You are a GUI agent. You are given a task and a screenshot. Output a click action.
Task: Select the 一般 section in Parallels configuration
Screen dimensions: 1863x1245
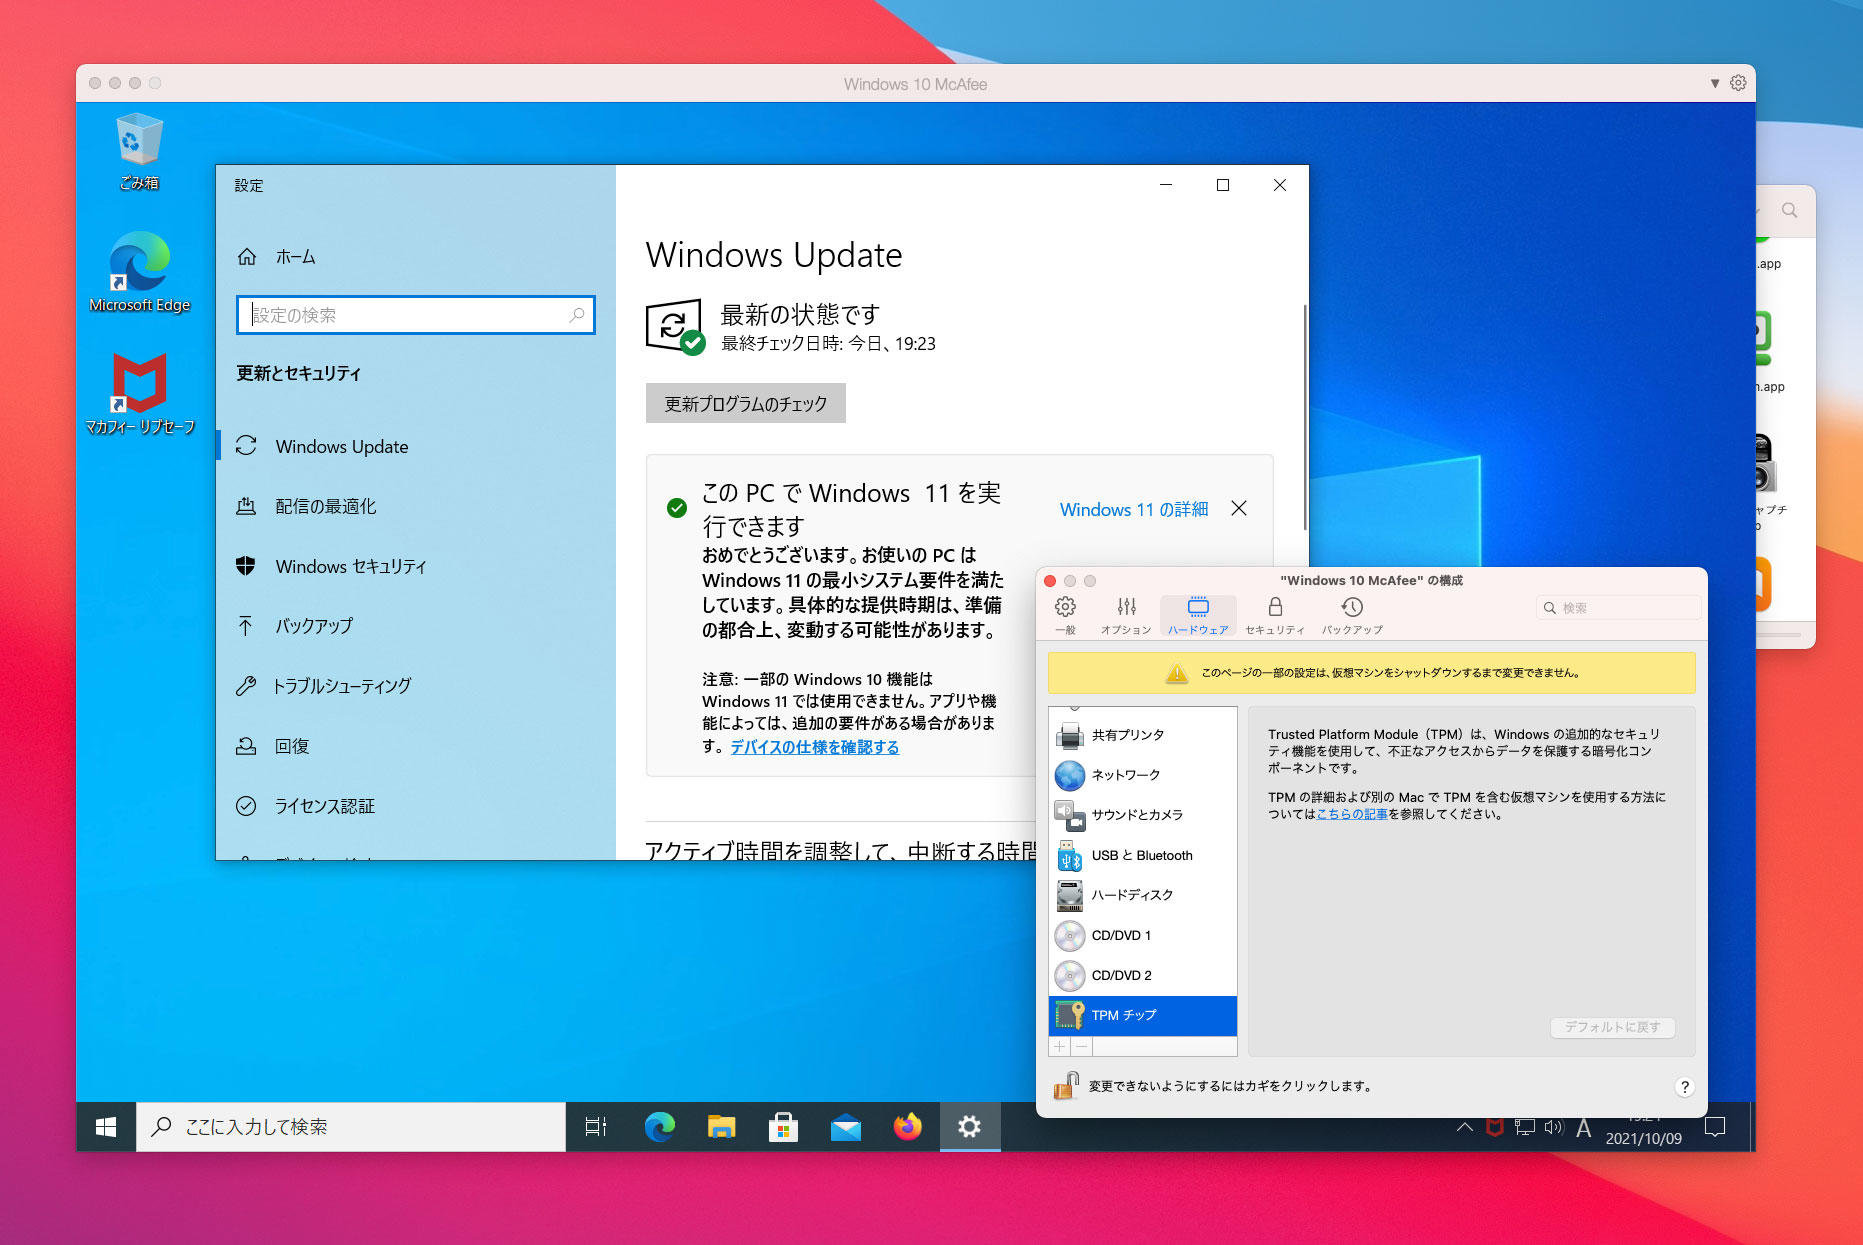coord(1064,614)
